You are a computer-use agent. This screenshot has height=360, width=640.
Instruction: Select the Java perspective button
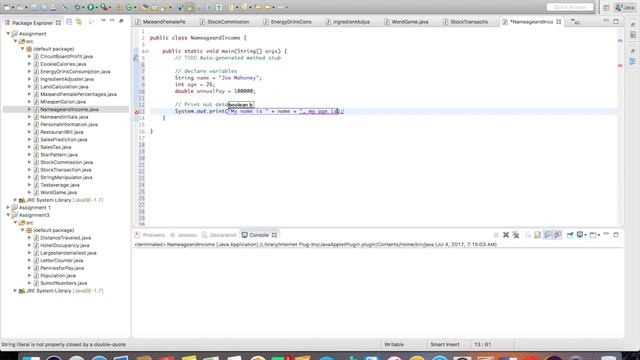[x=625, y=7]
